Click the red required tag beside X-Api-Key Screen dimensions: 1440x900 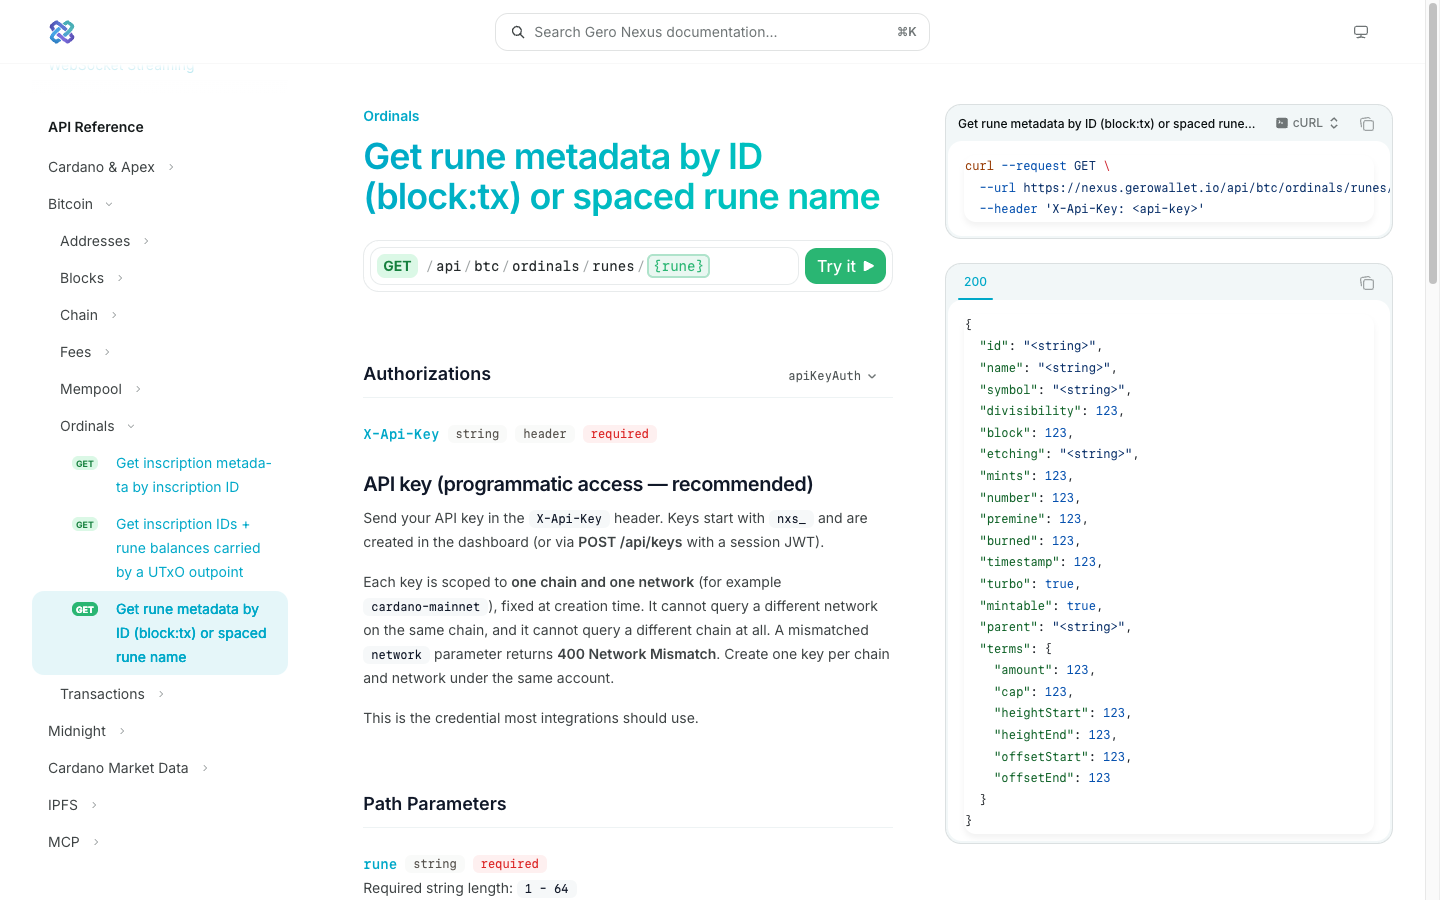coord(619,434)
